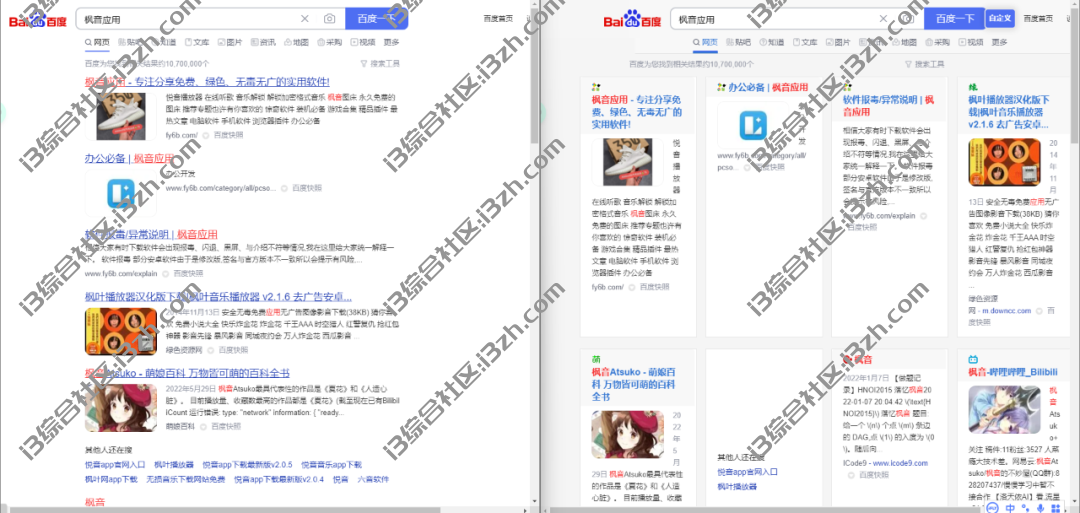Switch to the 地图 tab in the left window
This screenshot has width=1080, height=513.
coord(296,42)
